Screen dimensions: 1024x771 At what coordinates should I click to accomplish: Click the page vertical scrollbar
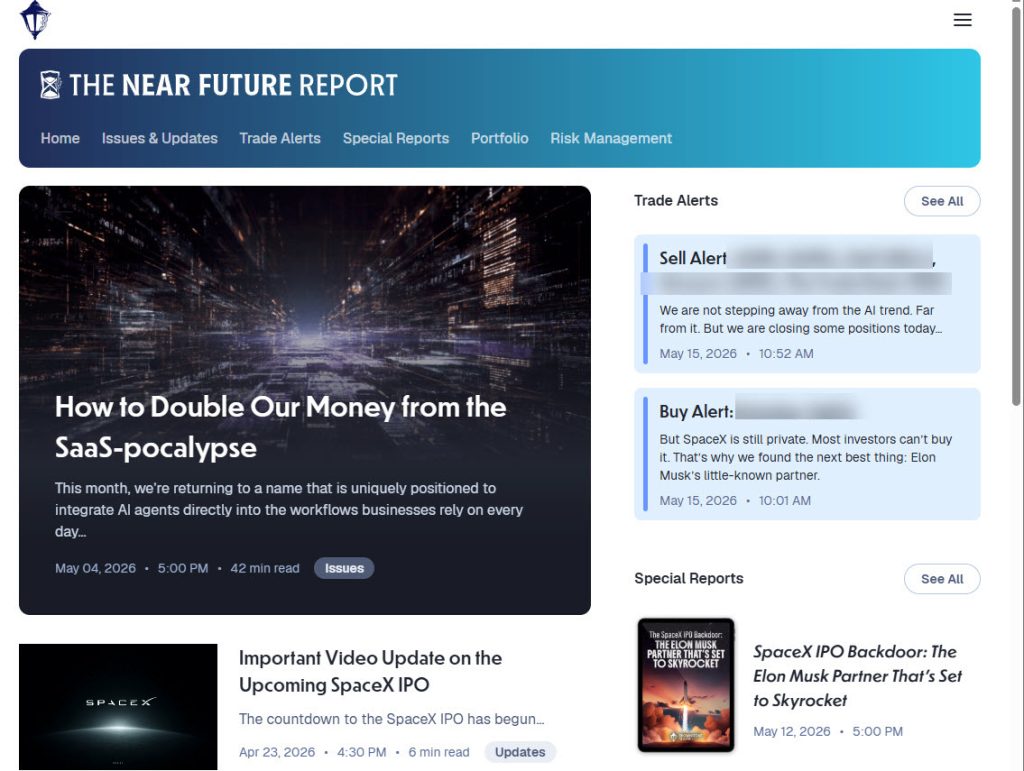tap(1017, 206)
